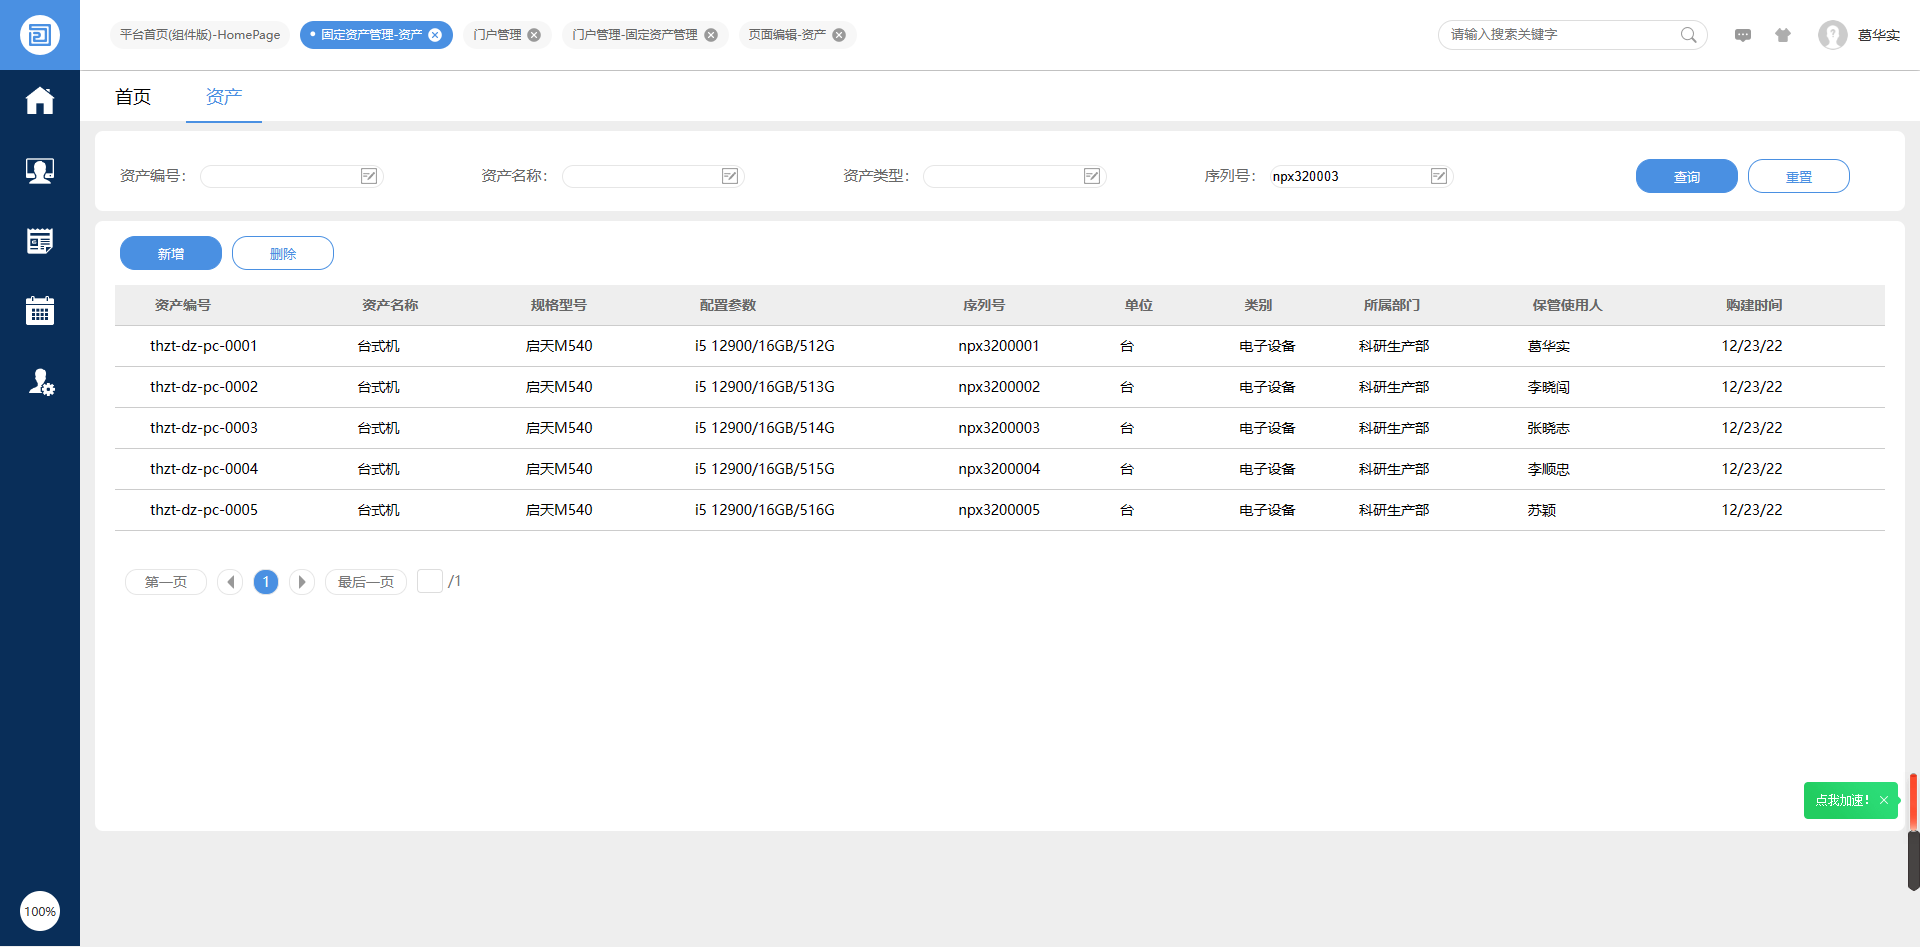1920x947 pixels.
Task: Open the news list icon in sidebar
Action: point(40,241)
